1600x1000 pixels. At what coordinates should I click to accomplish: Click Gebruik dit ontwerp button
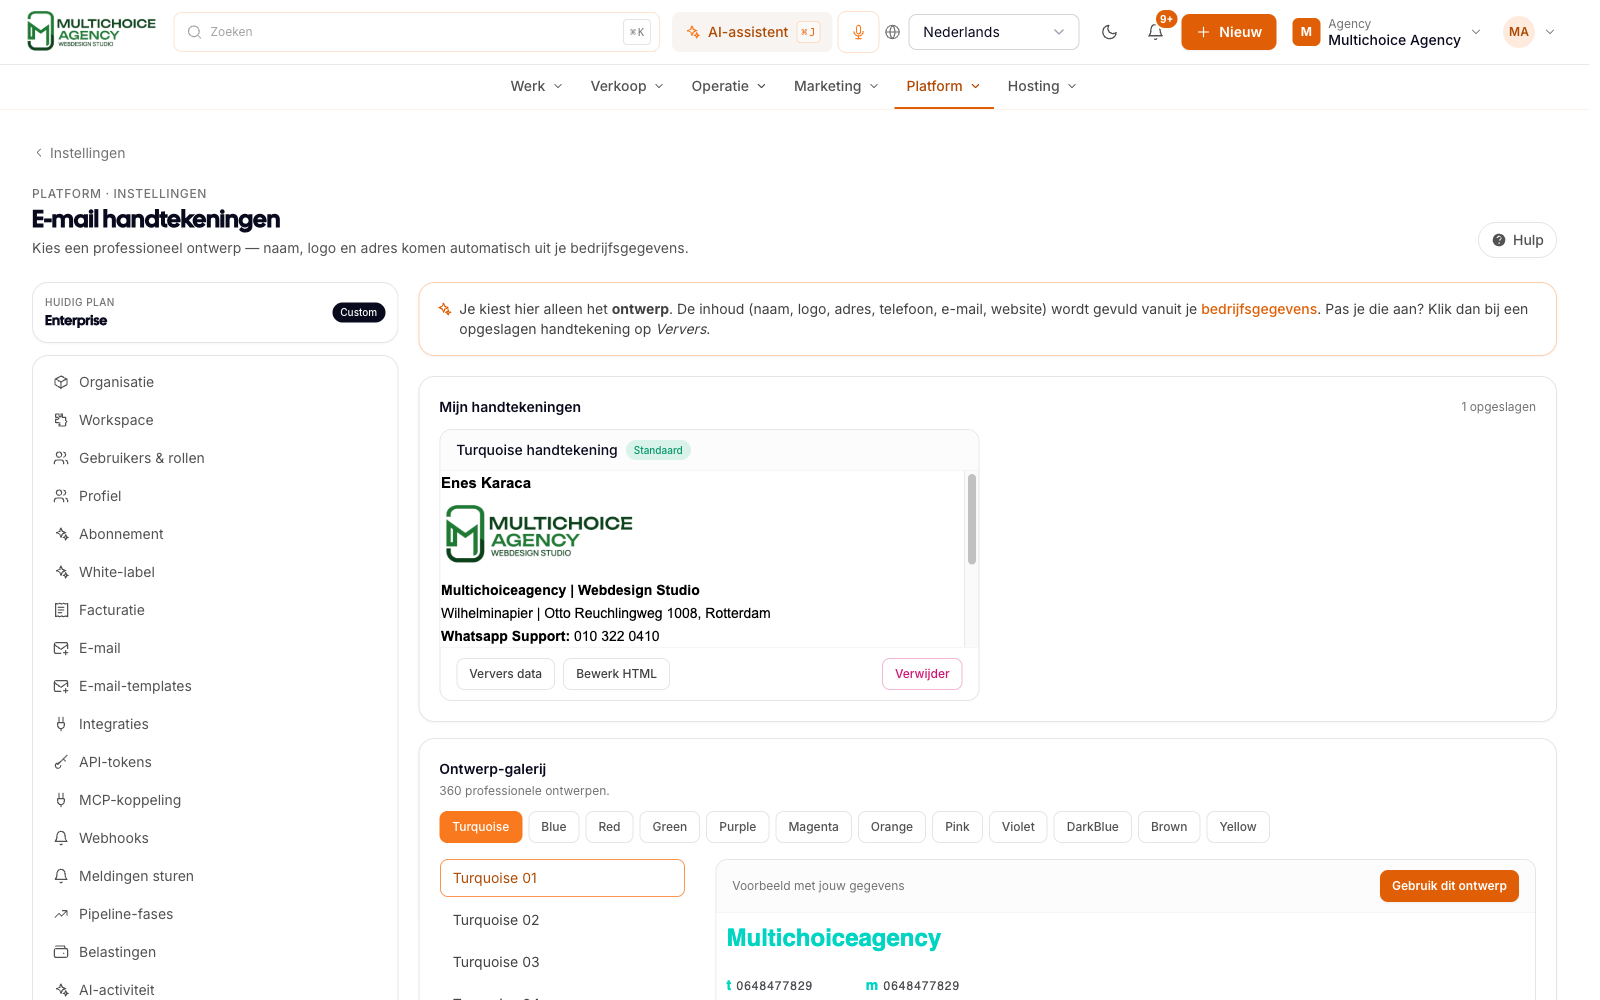tap(1449, 886)
